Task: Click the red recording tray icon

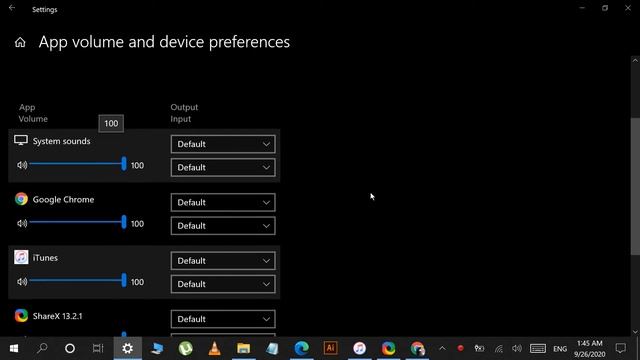Action: click(x=460, y=348)
